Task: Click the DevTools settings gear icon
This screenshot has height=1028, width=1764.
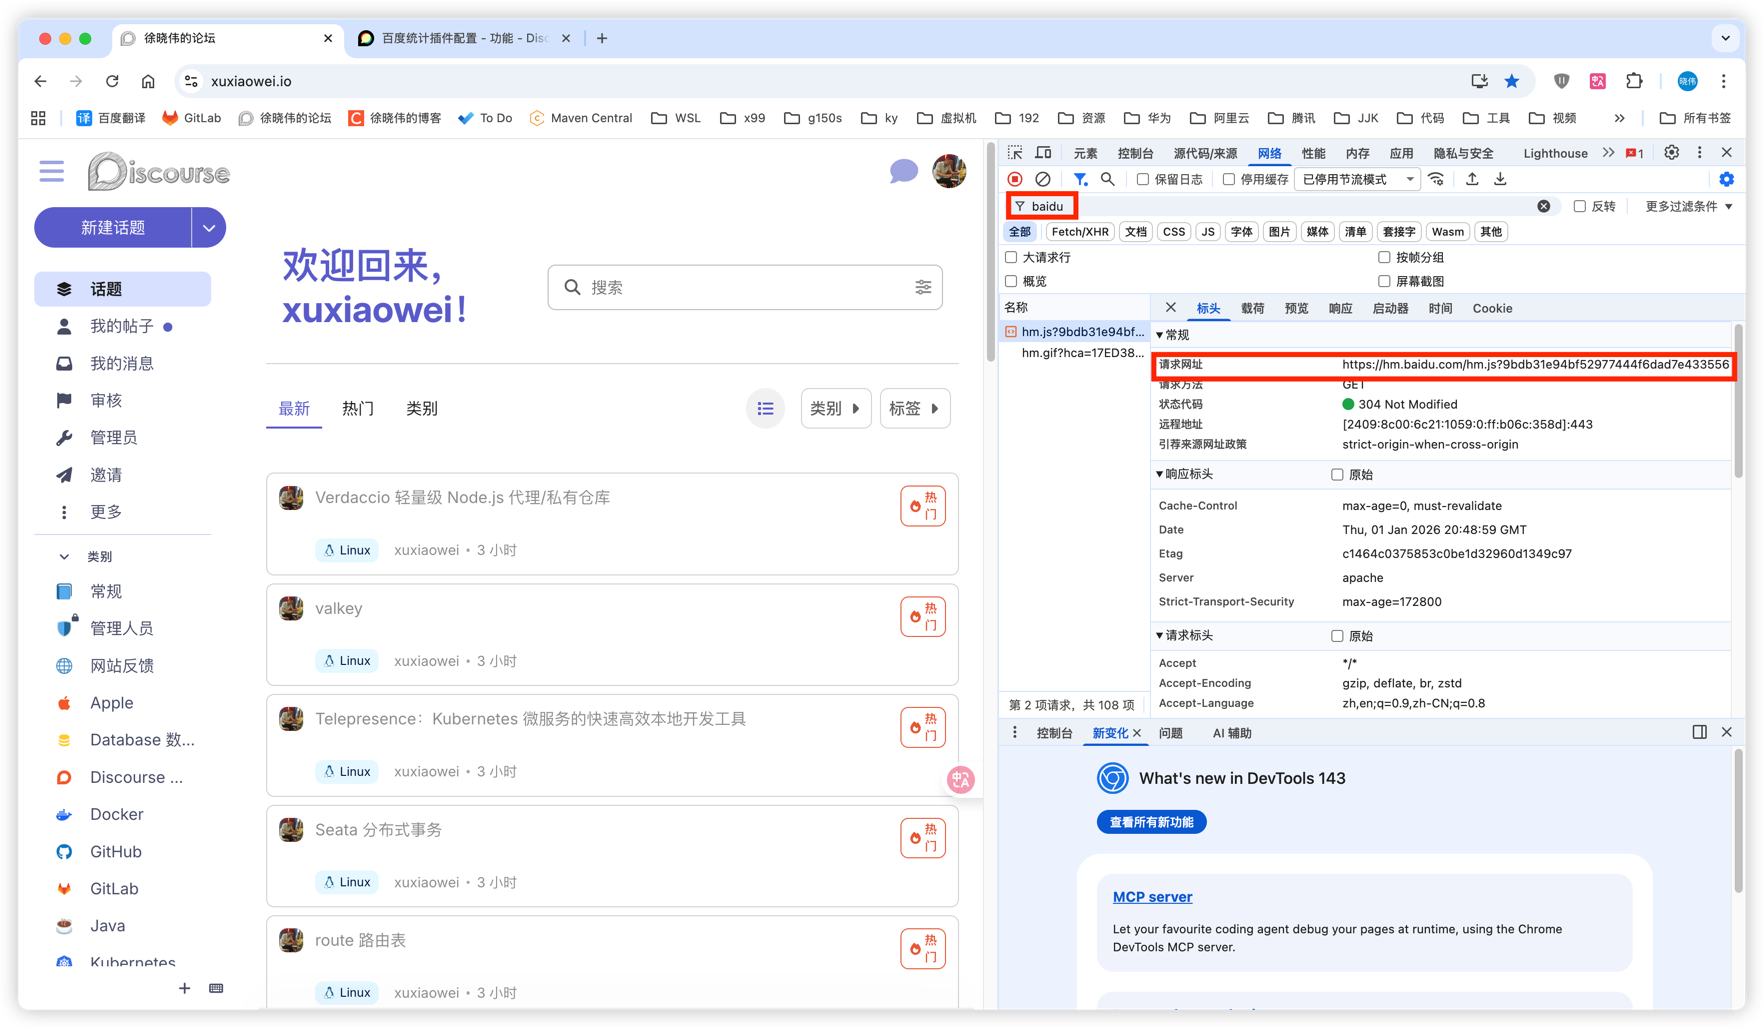Action: [1671, 153]
